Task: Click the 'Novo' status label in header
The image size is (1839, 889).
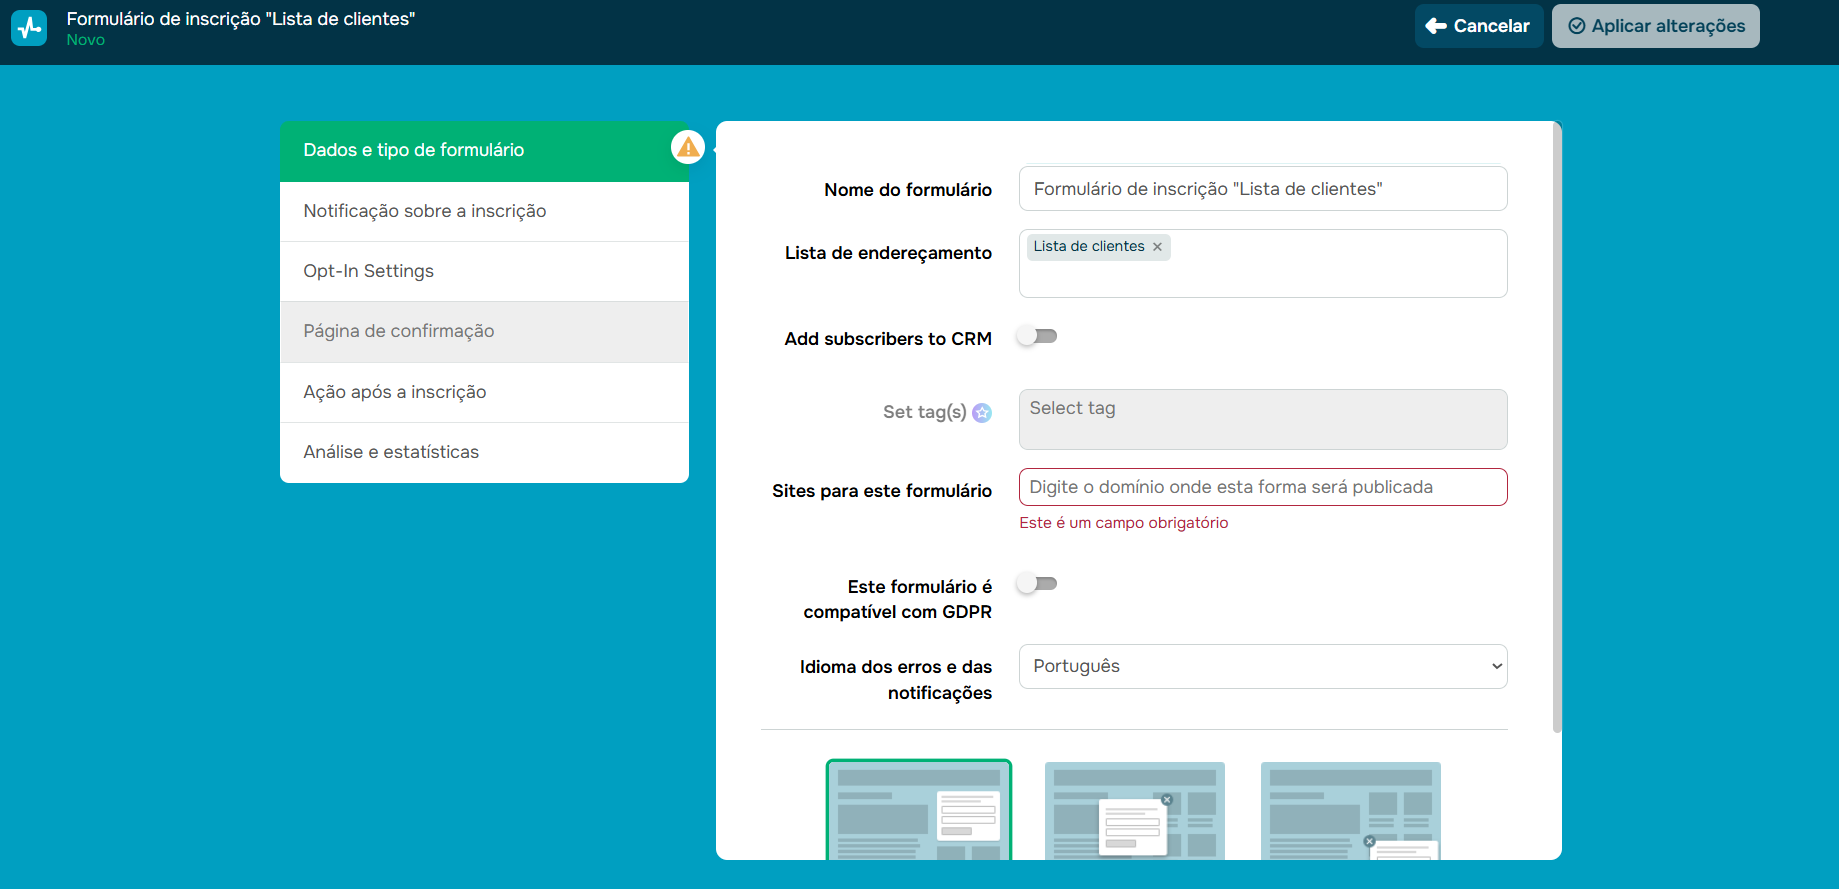Action: pos(86,40)
